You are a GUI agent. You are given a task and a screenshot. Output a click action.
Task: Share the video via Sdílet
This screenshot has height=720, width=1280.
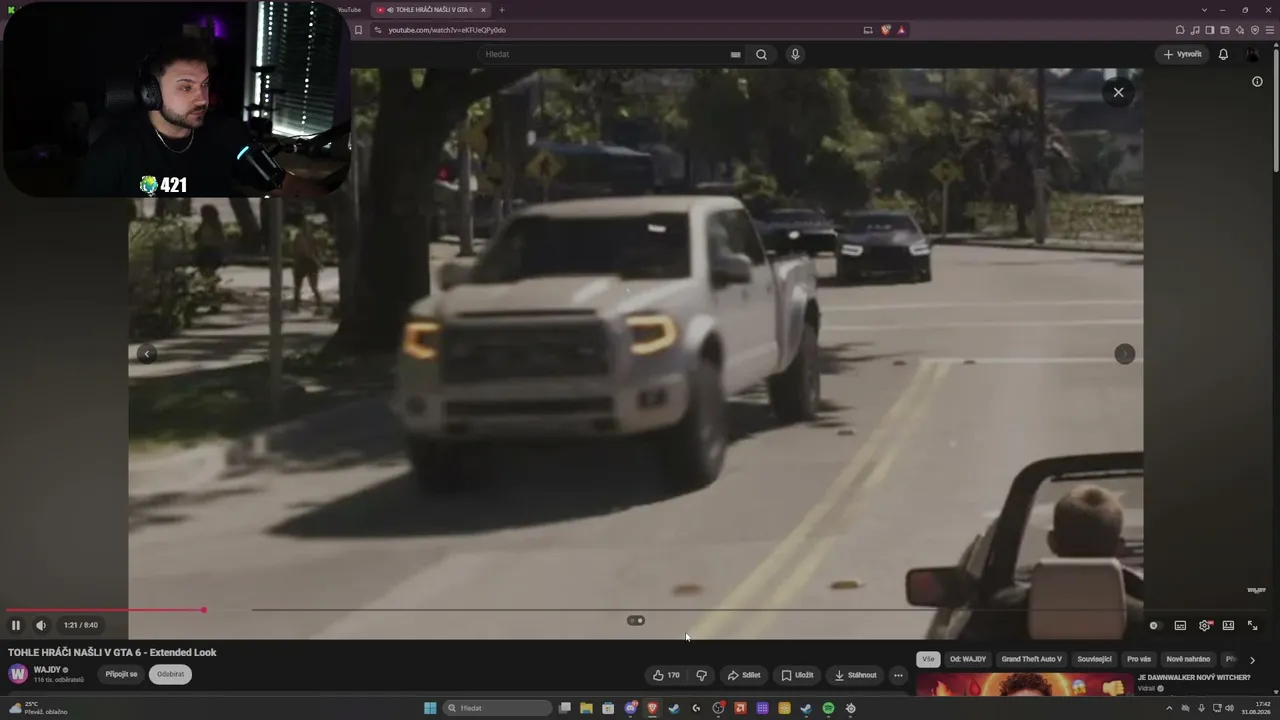pos(743,675)
